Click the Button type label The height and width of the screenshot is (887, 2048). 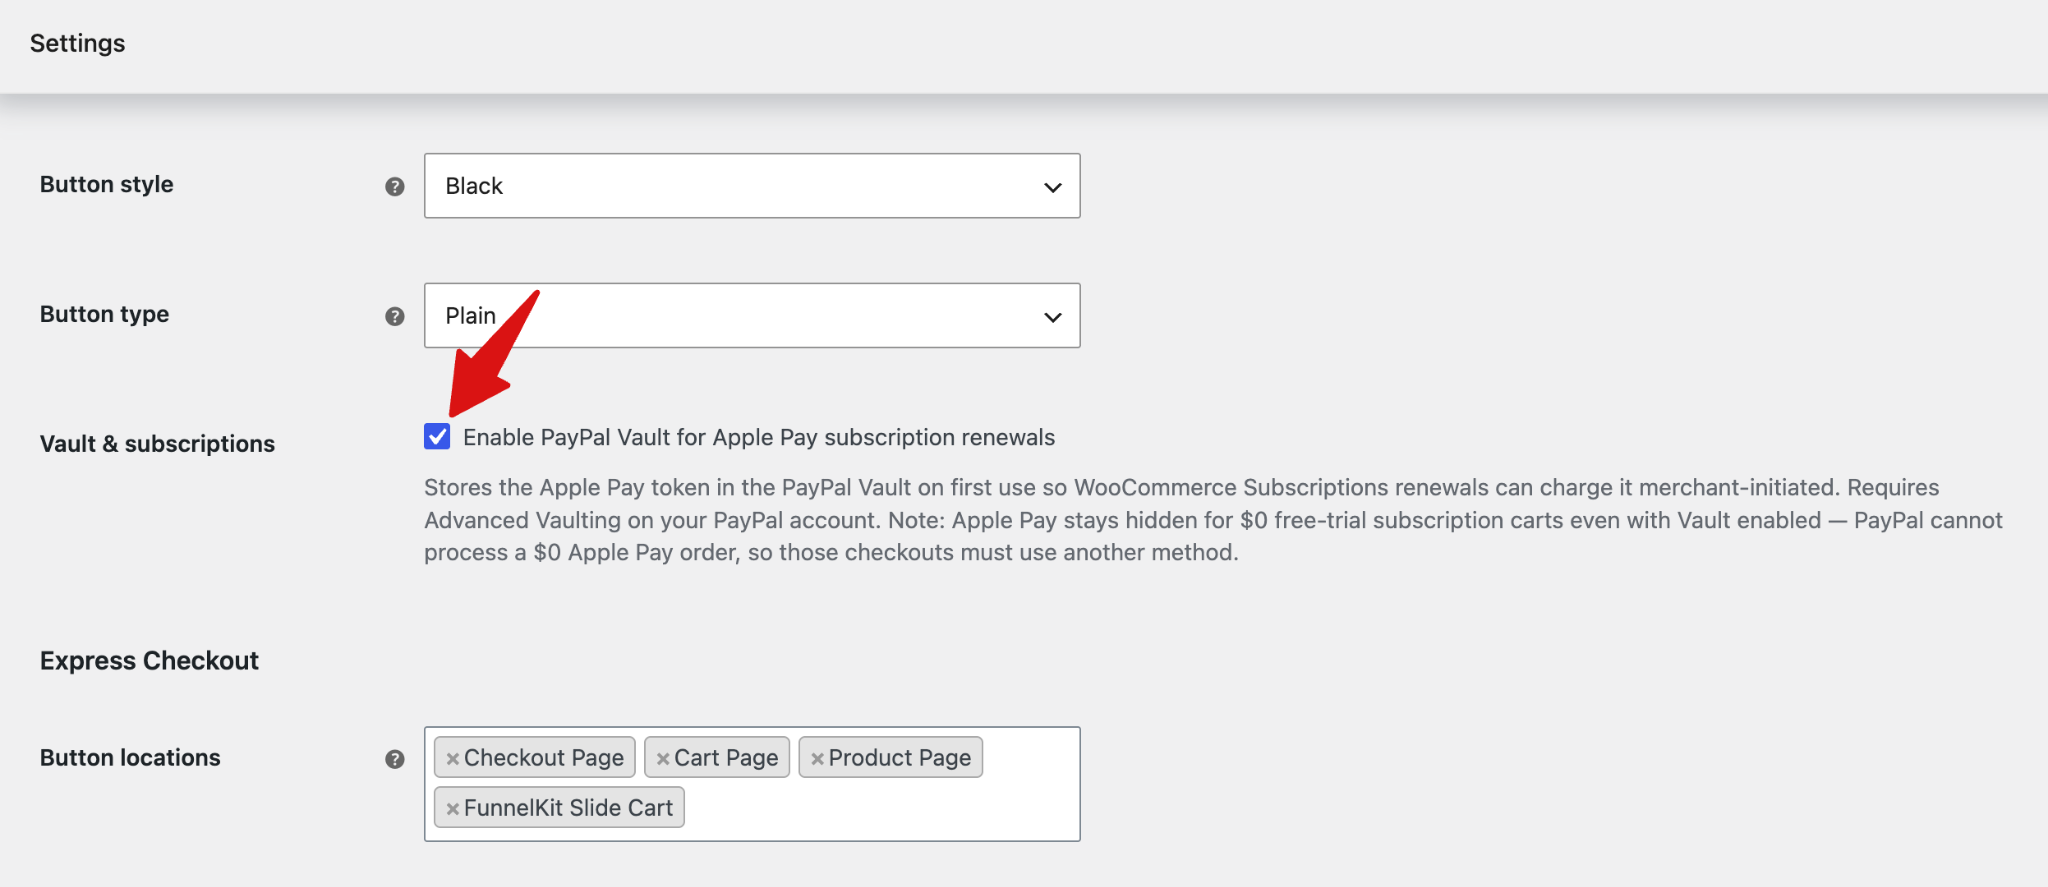coord(104,315)
